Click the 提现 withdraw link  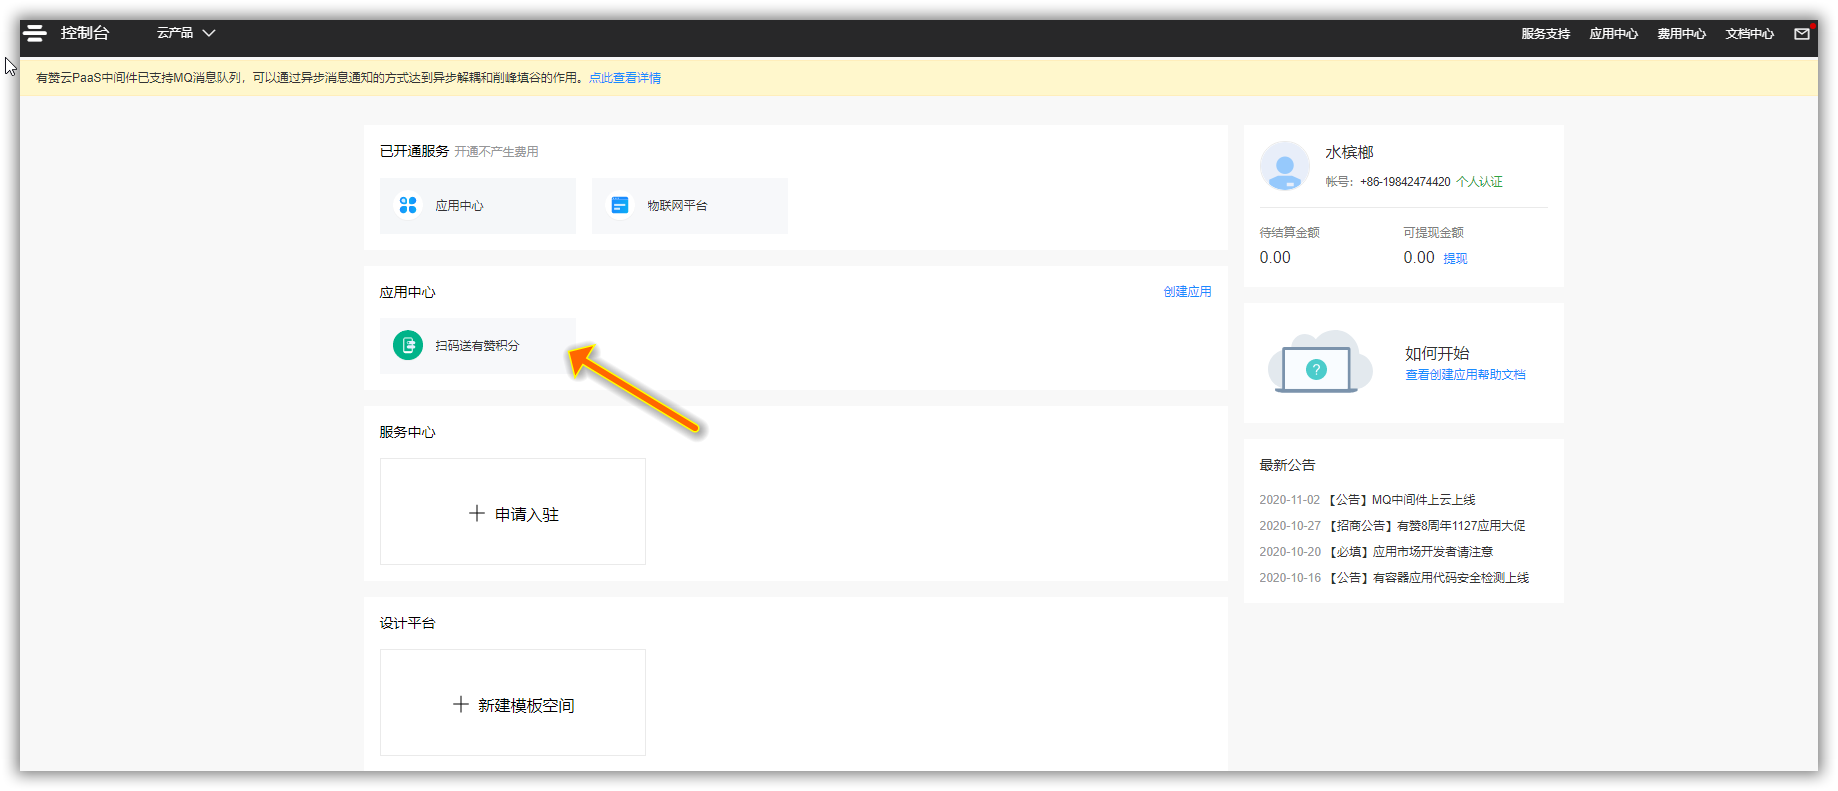point(1455,259)
